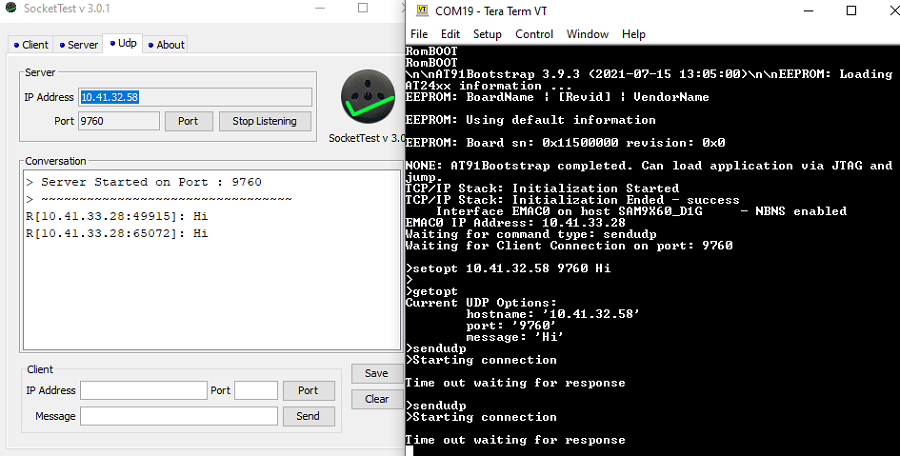Open the Help menu in Tera Term
Screen dimensions: 900x456
pyautogui.click(x=633, y=34)
